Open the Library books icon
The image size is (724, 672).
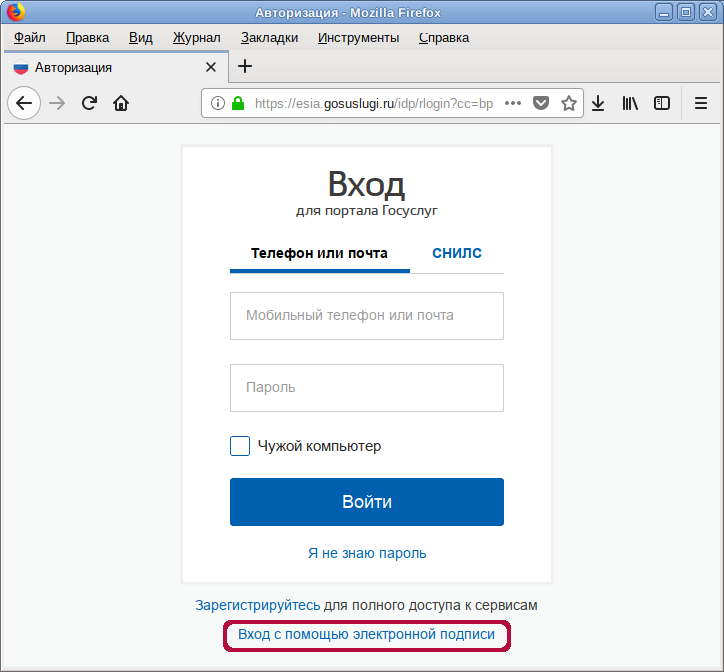pyautogui.click(x=630, y=103)
